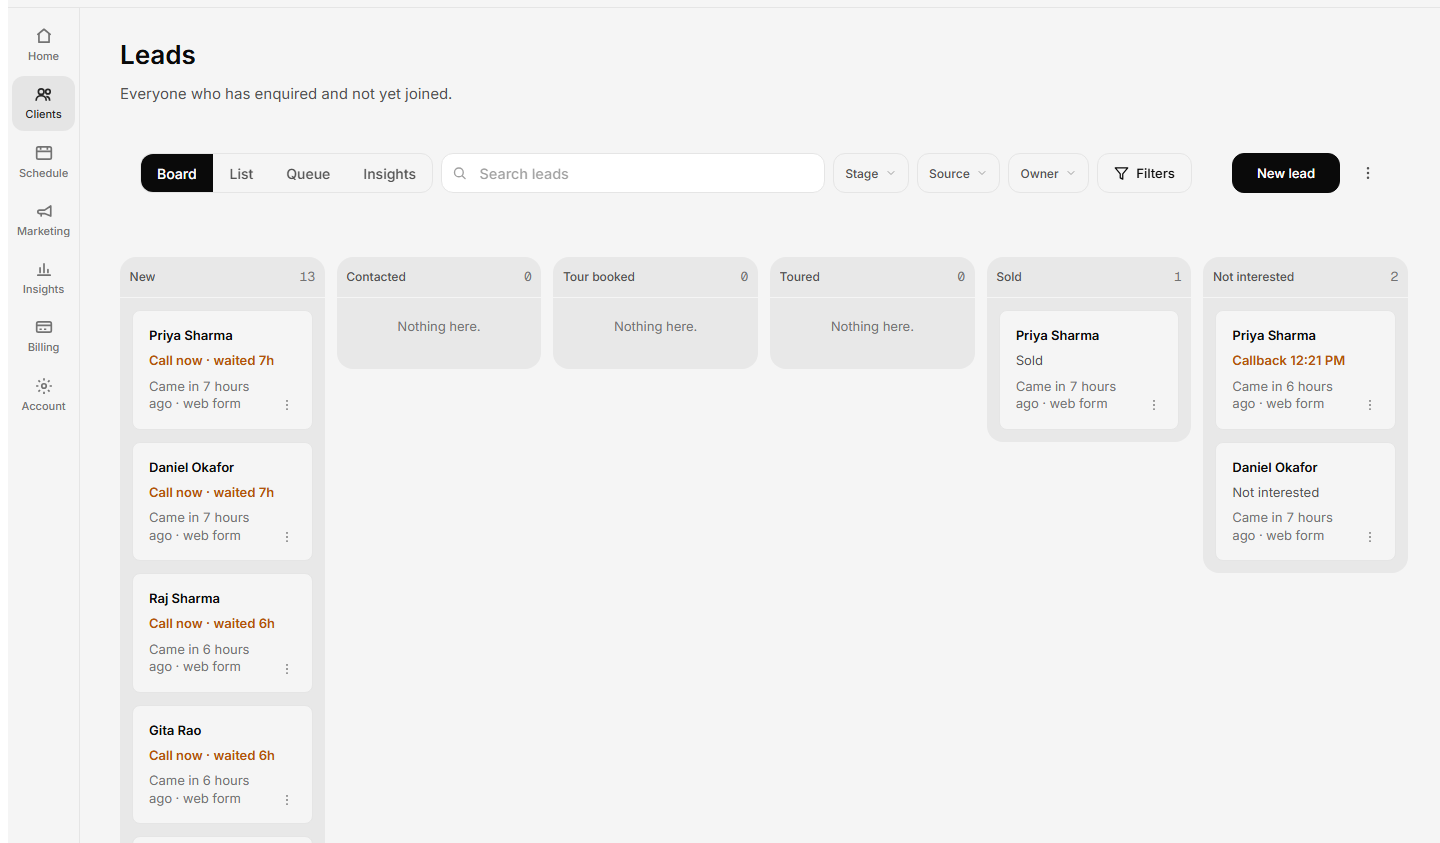The width and height of the screenshot is (1440, 843).
Task: Open options on Priya Sharma card in New
Action: [287, 405]
